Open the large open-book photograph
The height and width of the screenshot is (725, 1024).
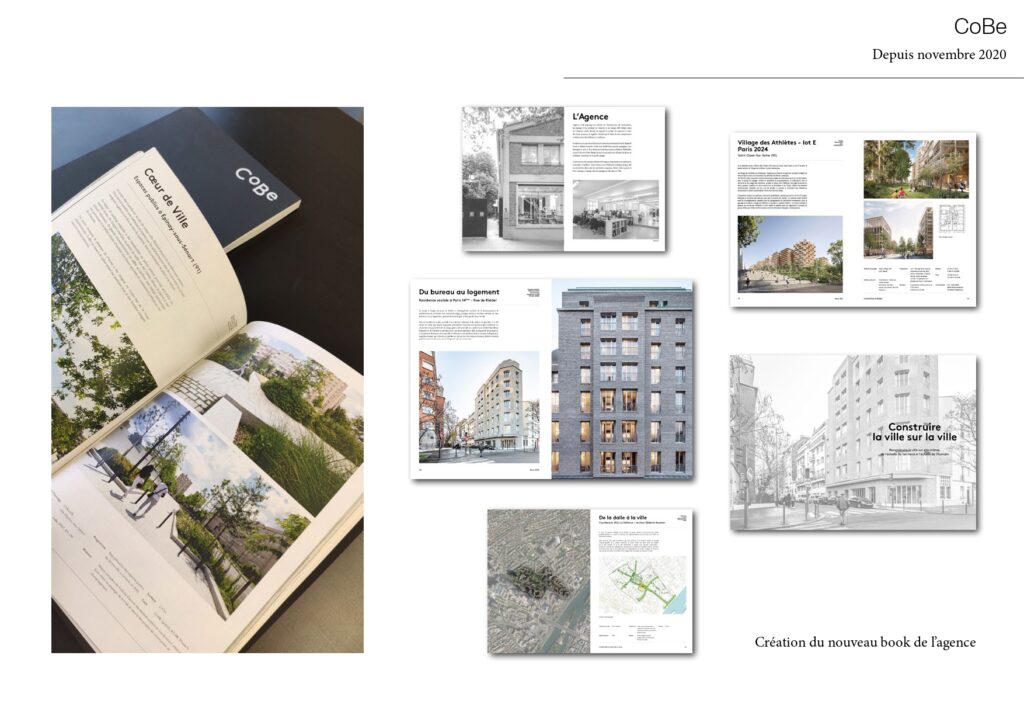click(207, 380)
